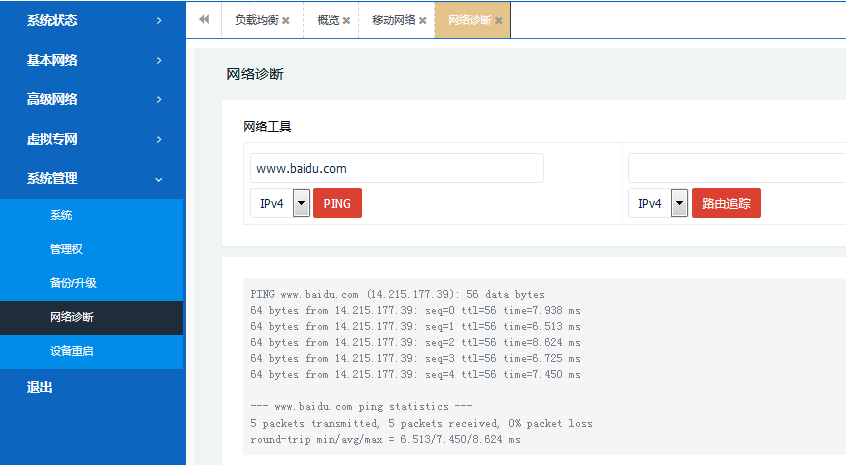Click the red PING button
846x465 pixels.
tap(337, 203)
